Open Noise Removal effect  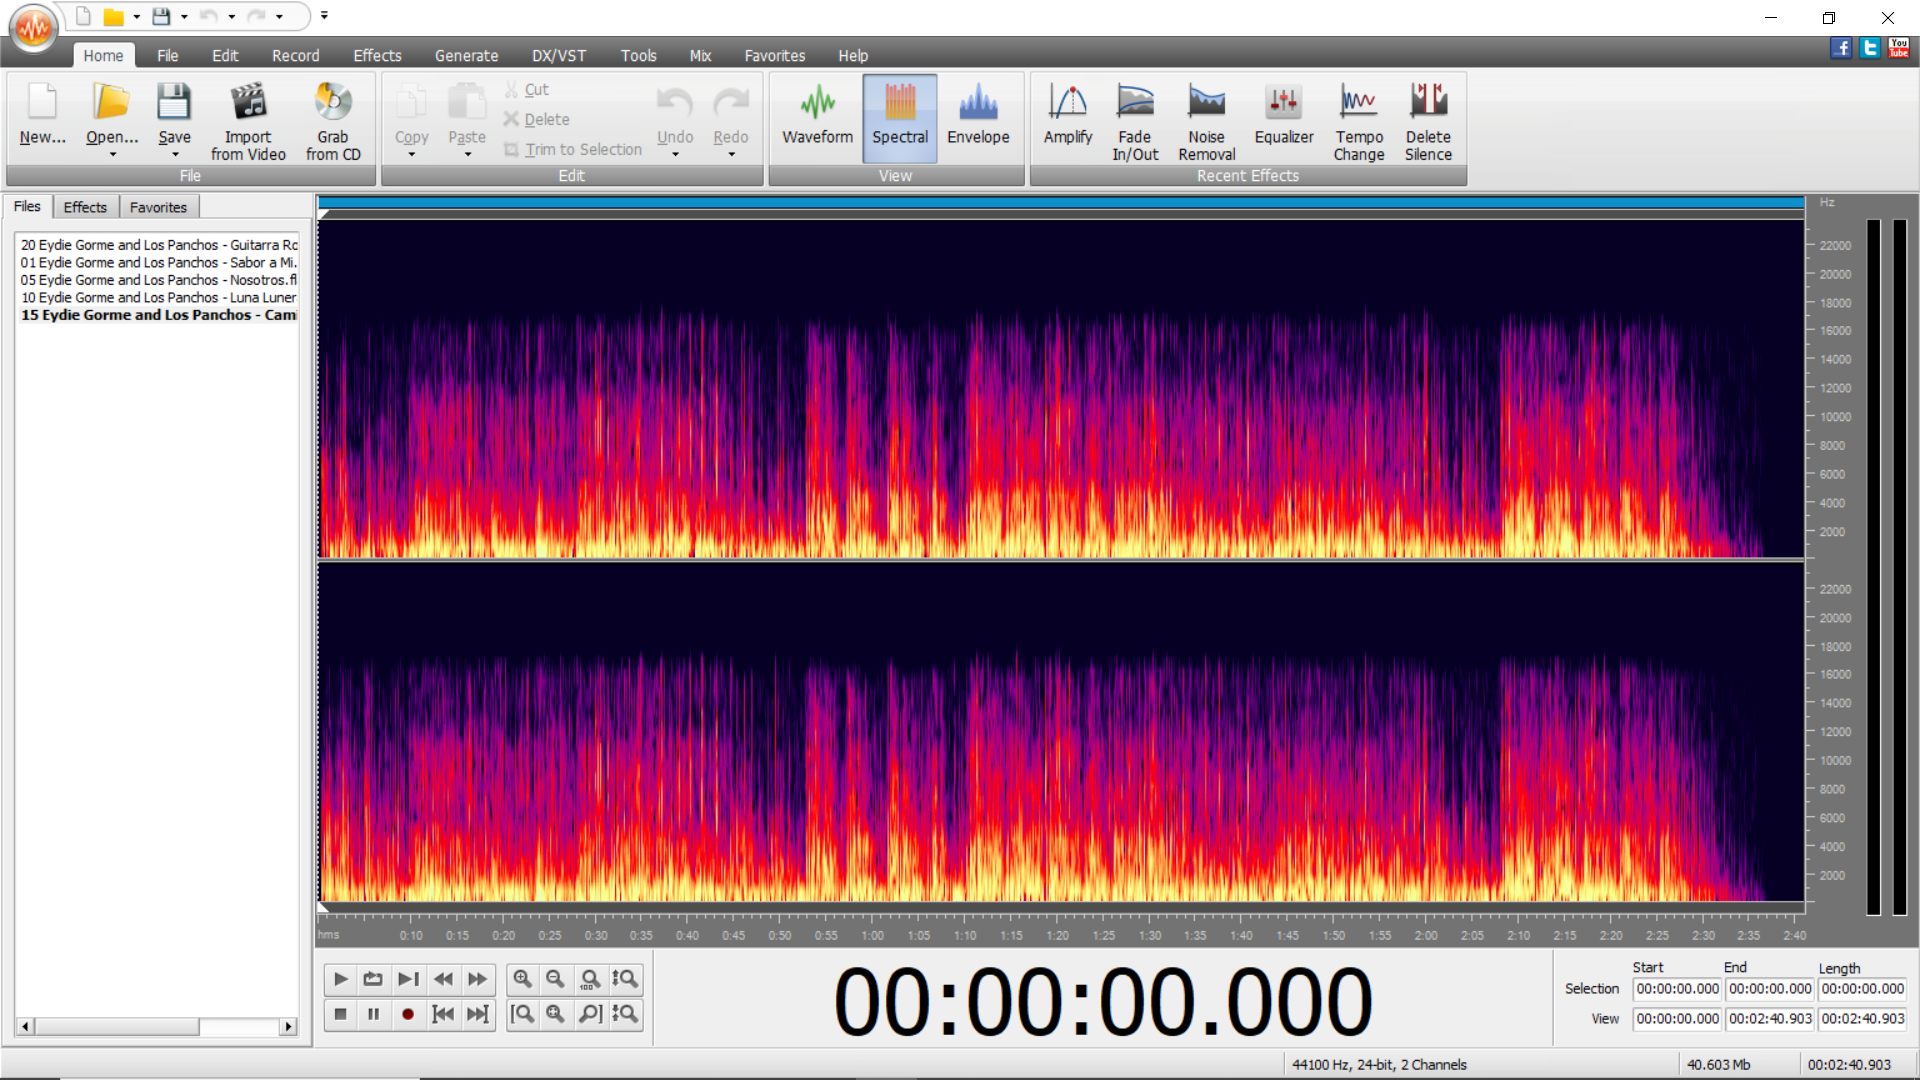pyautogui.click(x=1206, y=120)
